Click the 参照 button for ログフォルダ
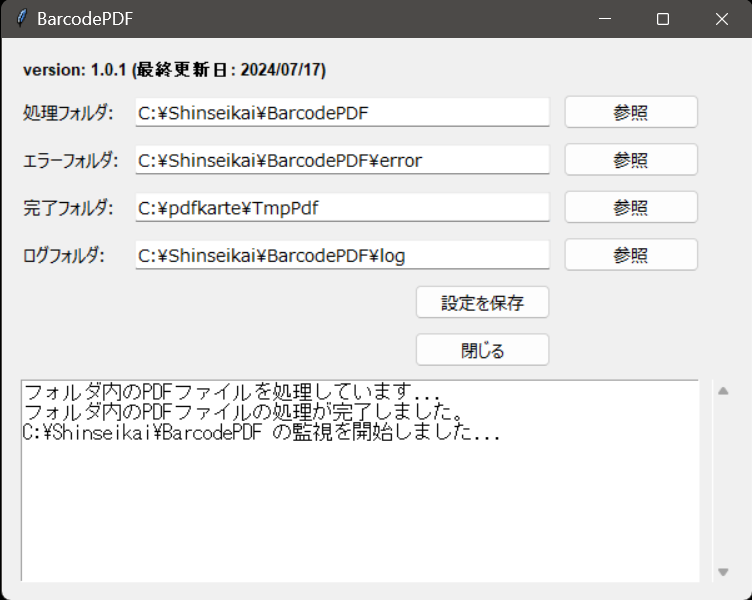This screenshot has width=752, height=600. pos(631,255)
